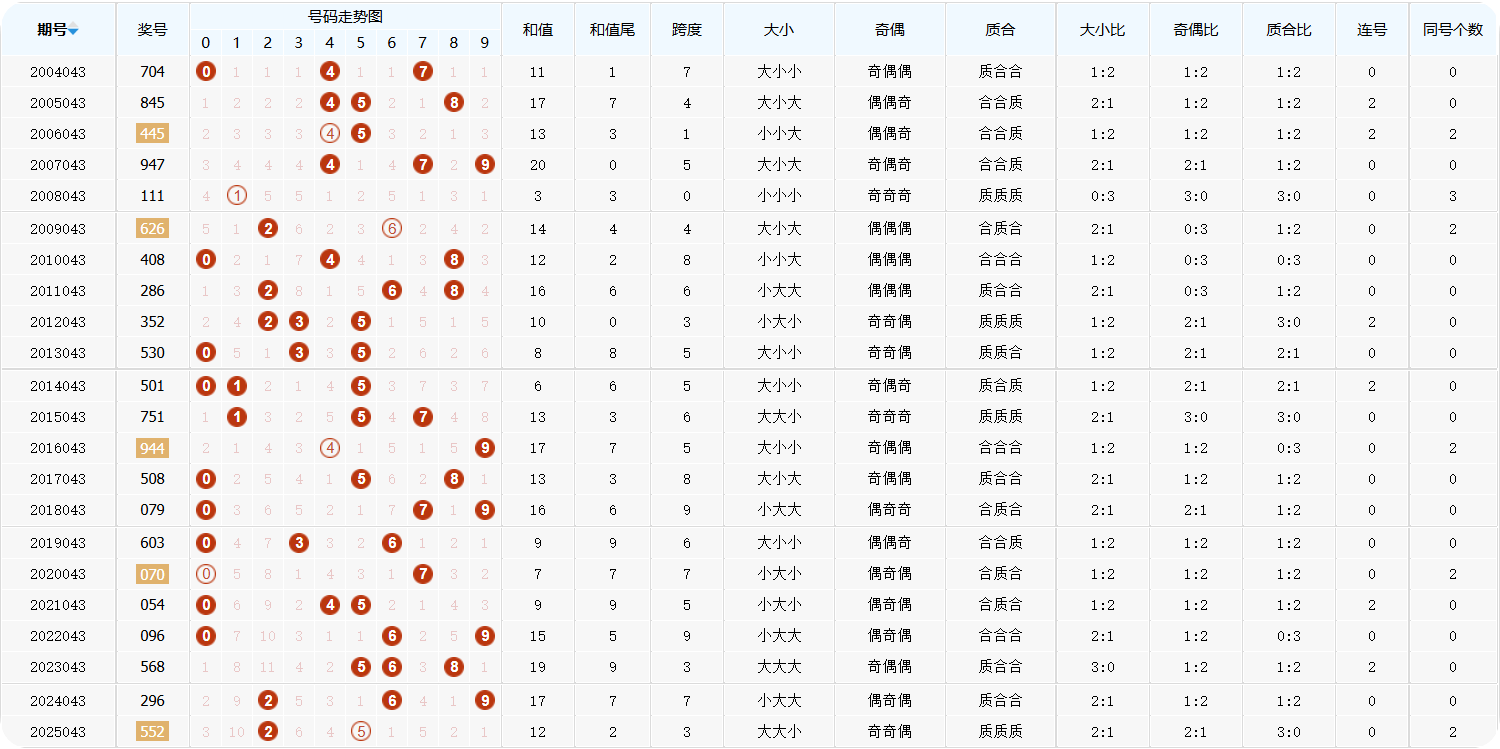Click red ball 4 in row 2010043
1500x749 pixels.
point(330,260)
